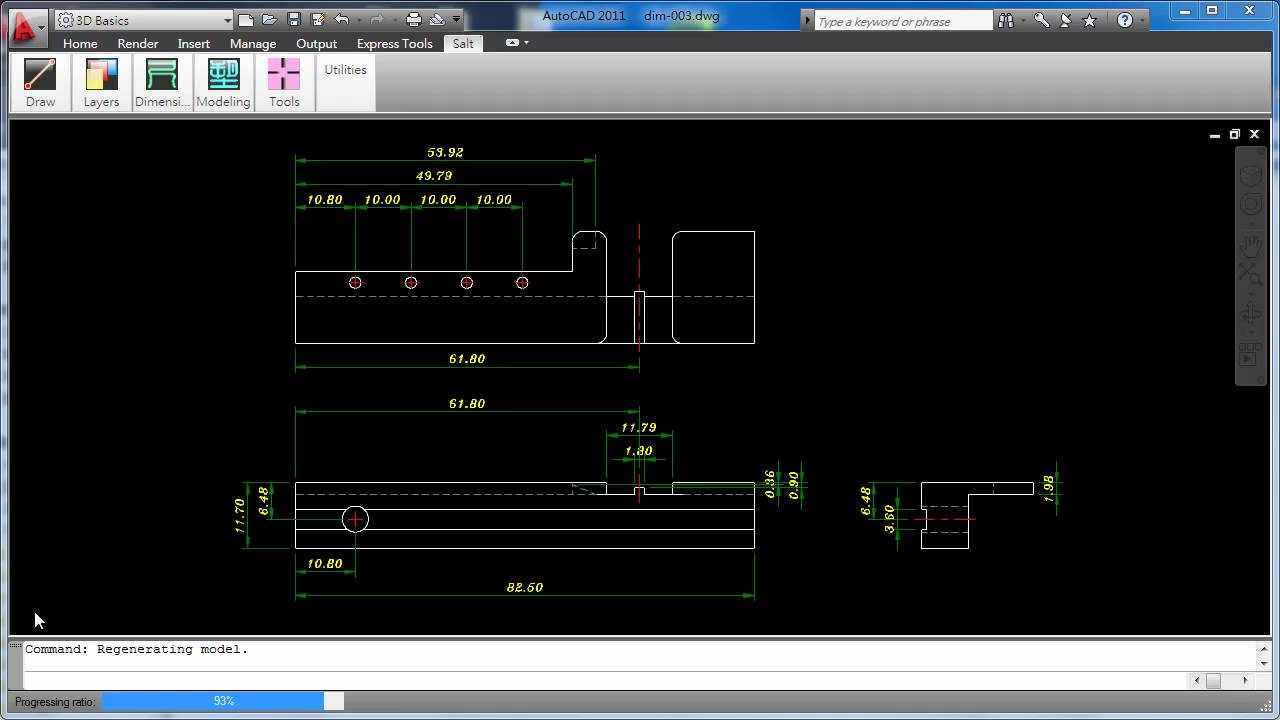This screenshot has height=720, width=1280.
Task: Click the ViewCube icon in navigation bar
Action: [1251, 176]
